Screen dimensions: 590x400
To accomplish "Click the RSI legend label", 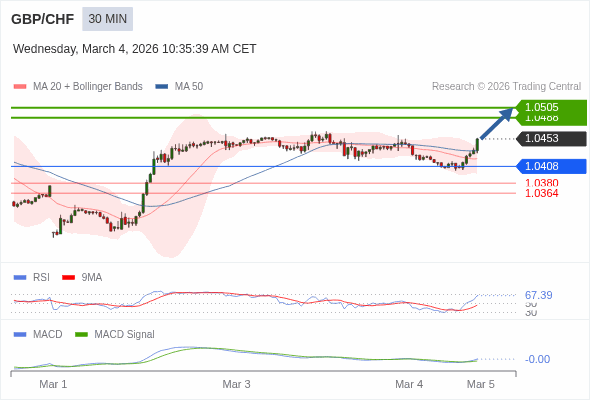I will (x=41, y=278).
